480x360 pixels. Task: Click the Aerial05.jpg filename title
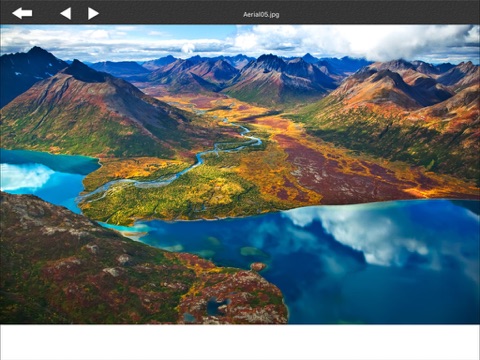pos(261,15)
